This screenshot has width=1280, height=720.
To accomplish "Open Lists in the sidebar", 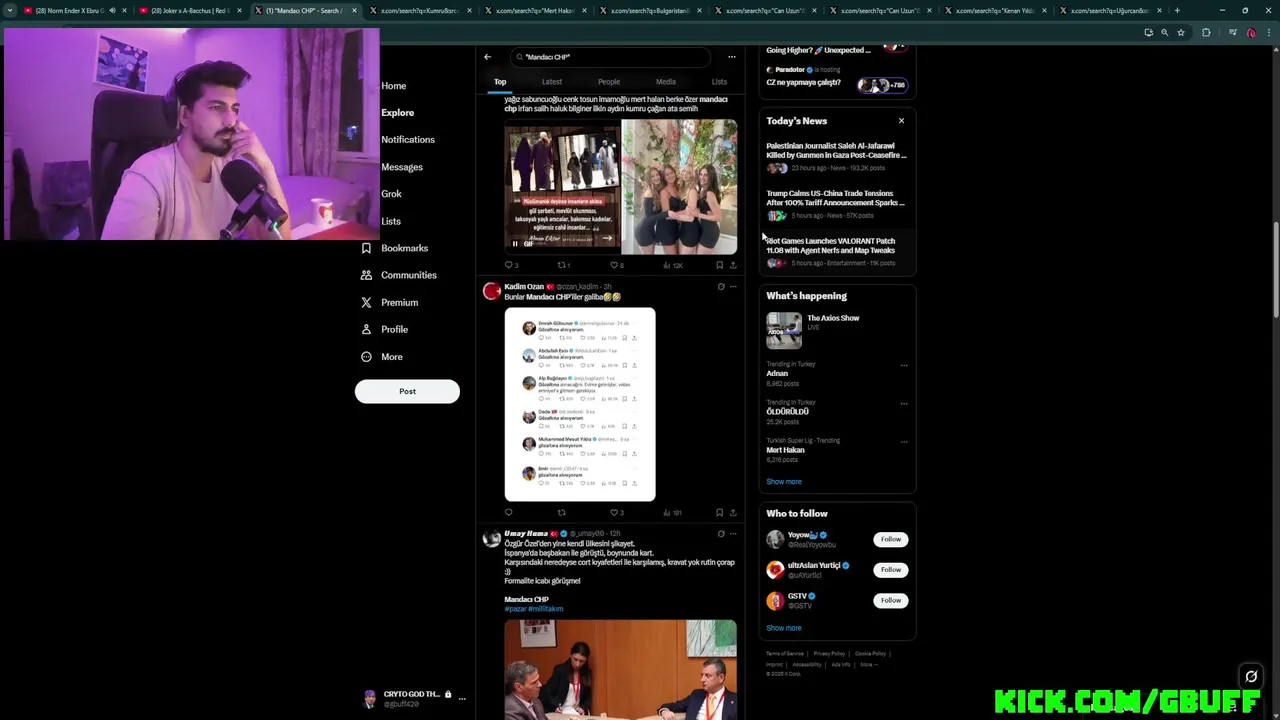I will click(x=390, y=221).
